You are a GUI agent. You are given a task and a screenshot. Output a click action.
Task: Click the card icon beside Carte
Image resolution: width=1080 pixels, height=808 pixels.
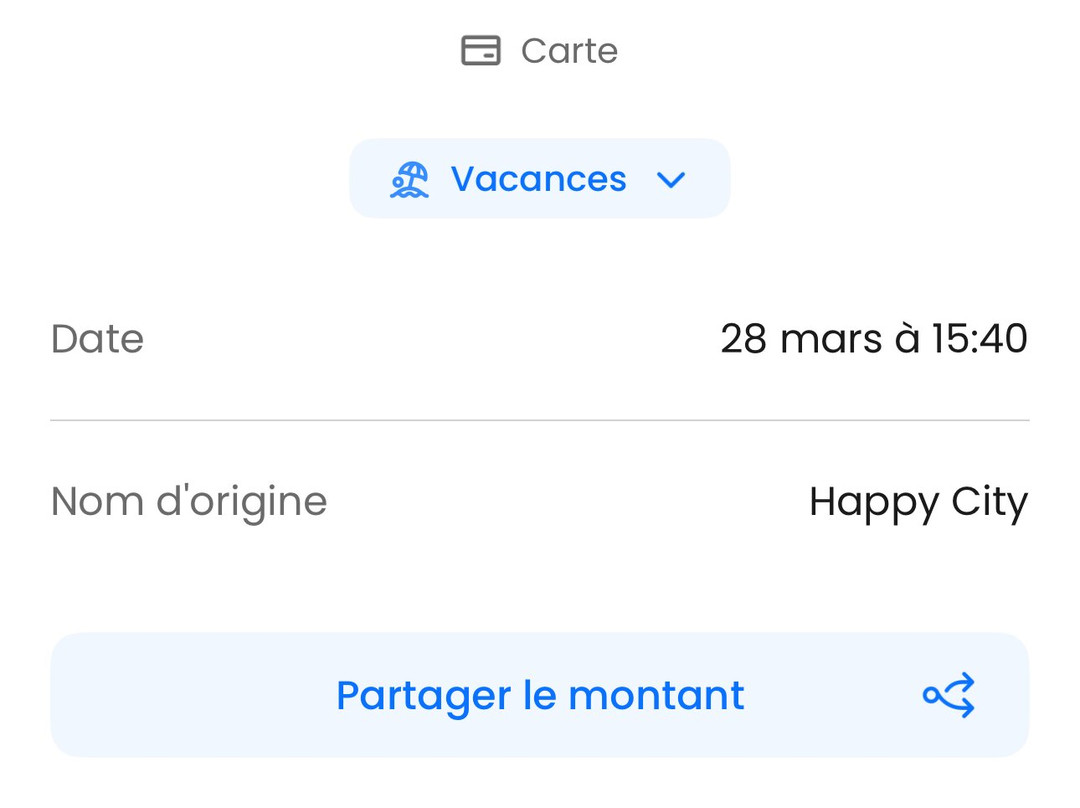coord(480,50)
